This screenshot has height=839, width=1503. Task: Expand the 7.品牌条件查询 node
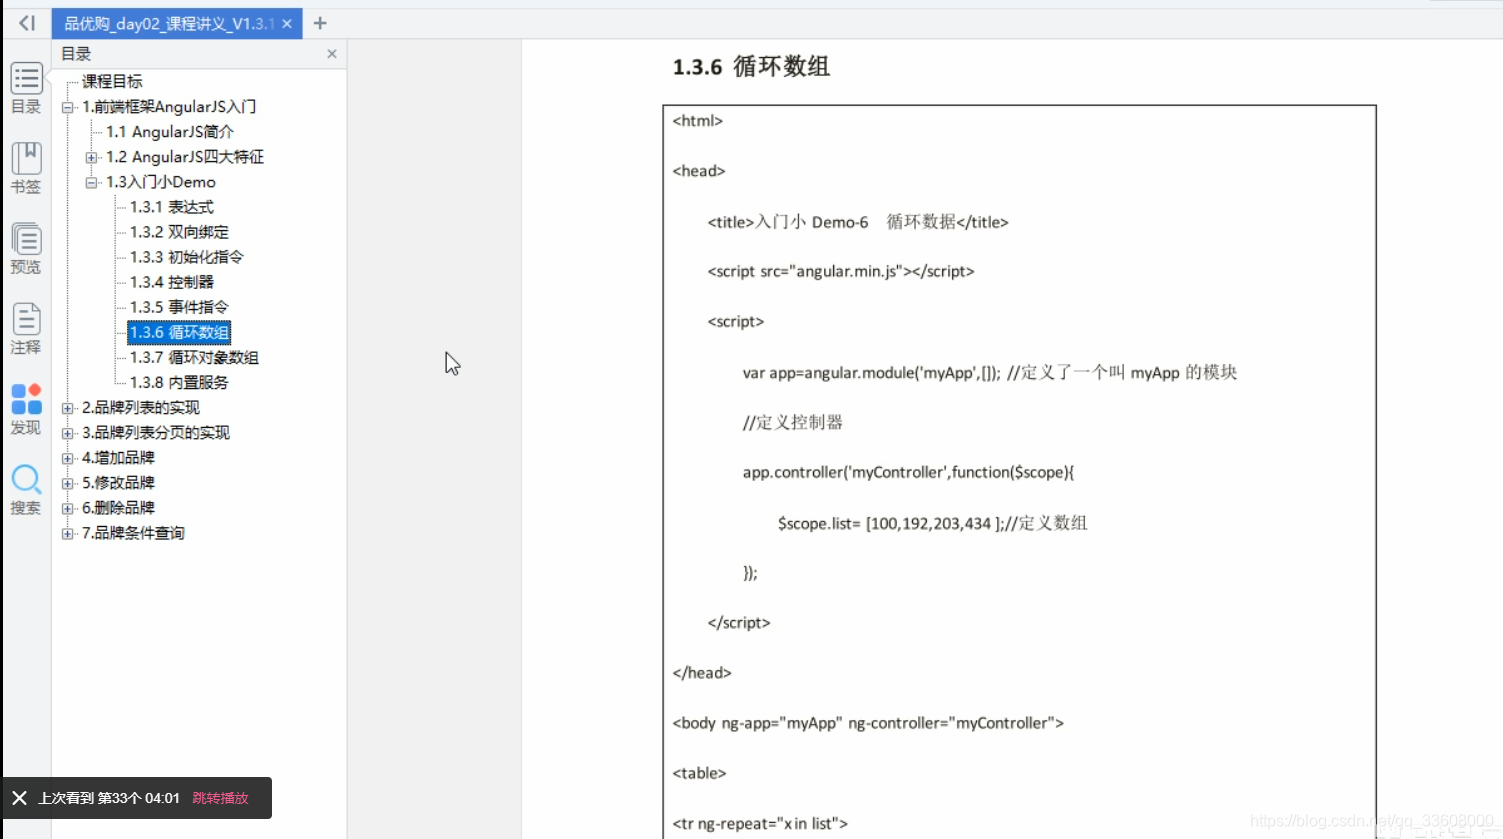[x=67, y=533]
